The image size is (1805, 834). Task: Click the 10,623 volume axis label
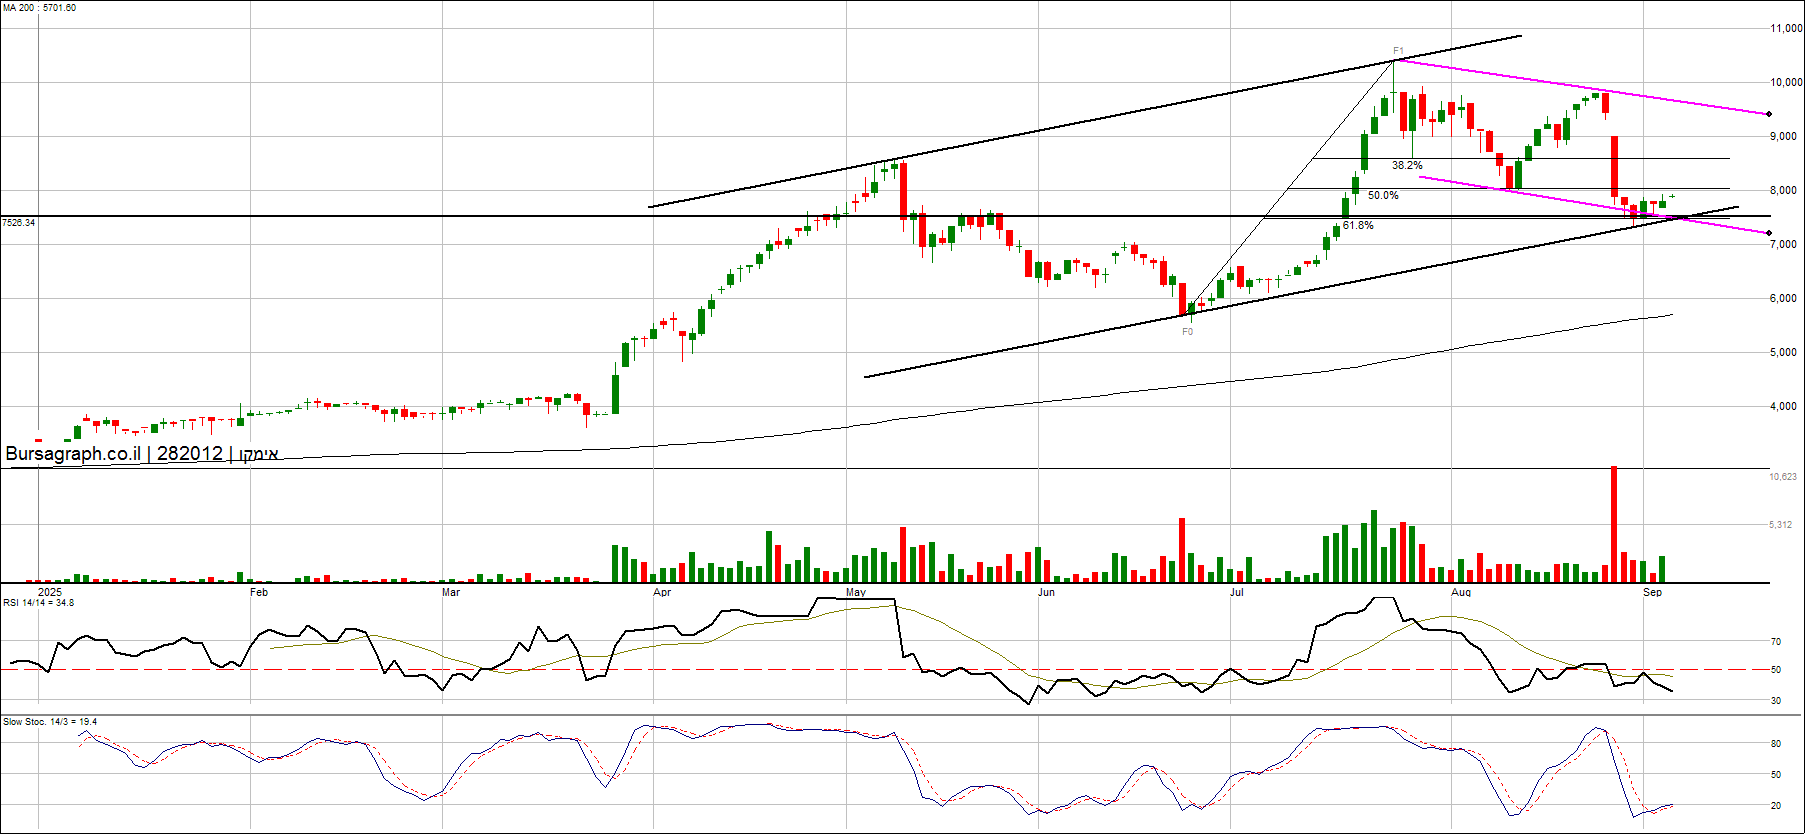pyautogui.click(x=1782, y=477)
